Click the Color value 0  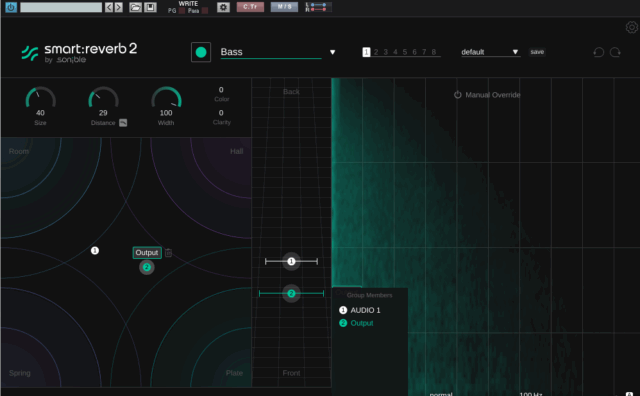(x=221, y=90)
